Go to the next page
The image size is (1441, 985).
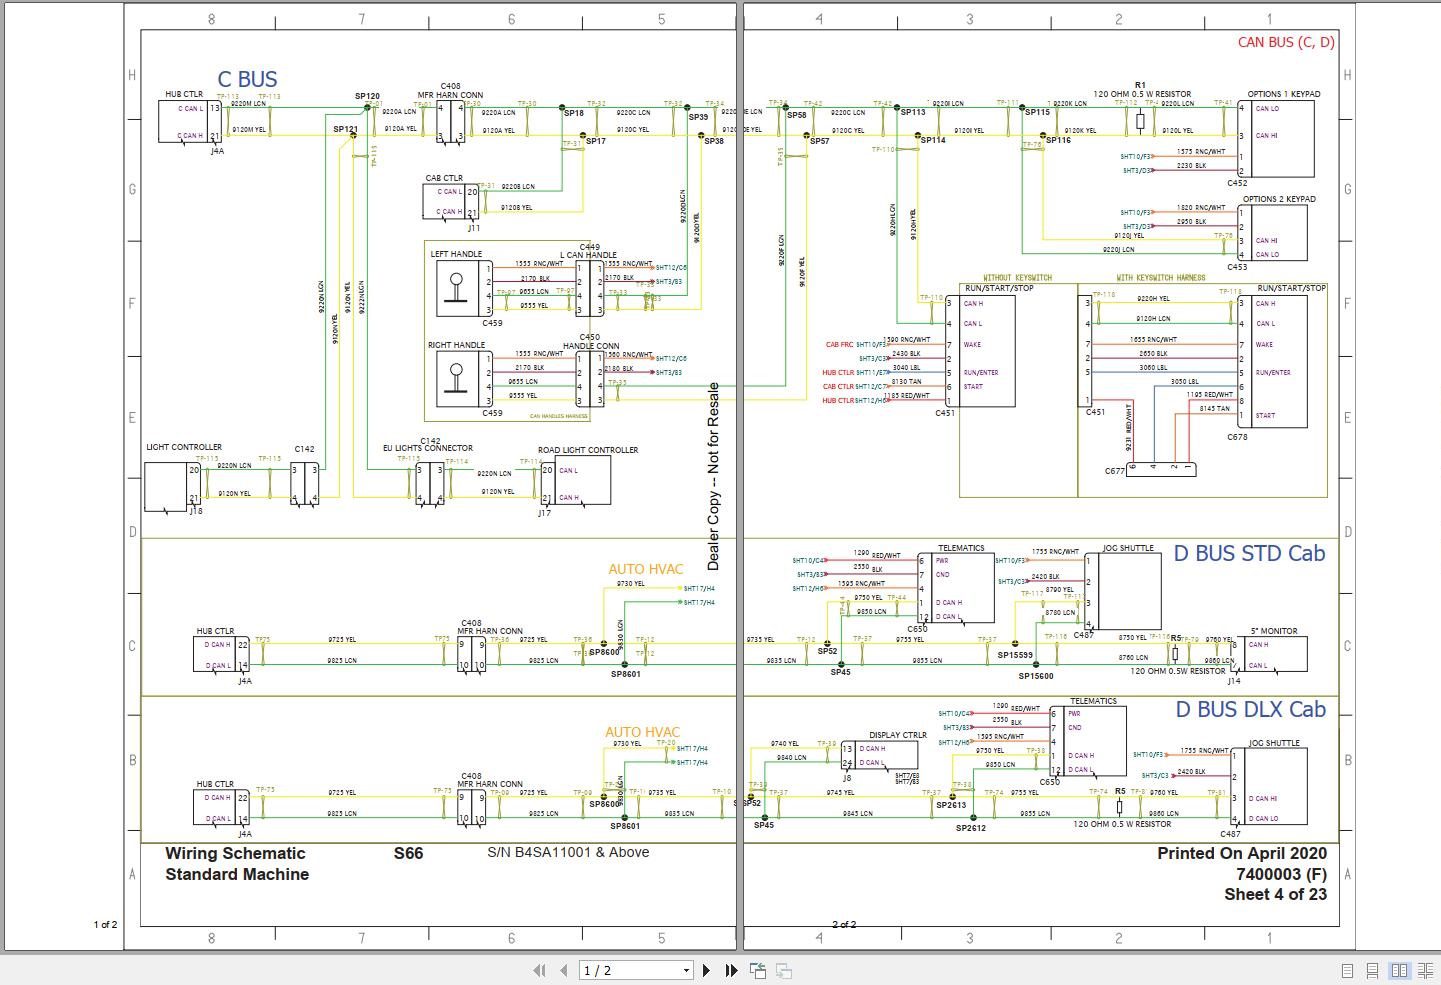point(707,970)
